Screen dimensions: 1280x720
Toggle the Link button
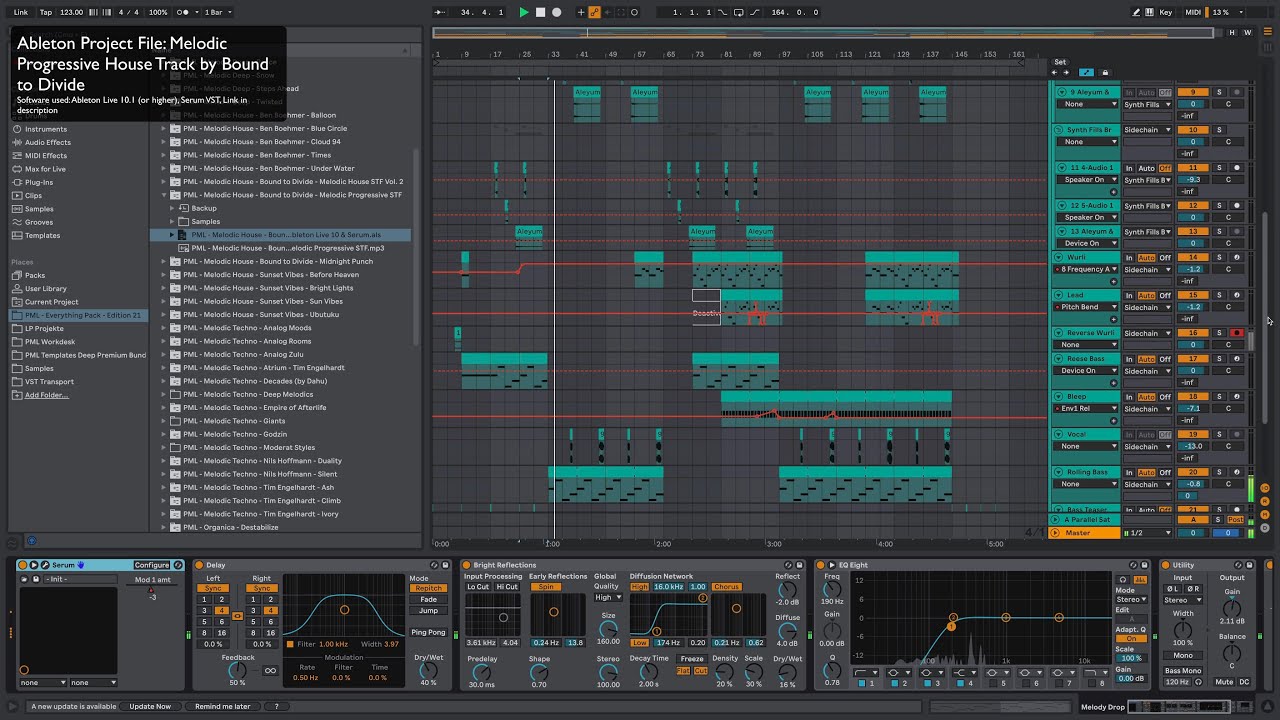click(x=21, y=12)
